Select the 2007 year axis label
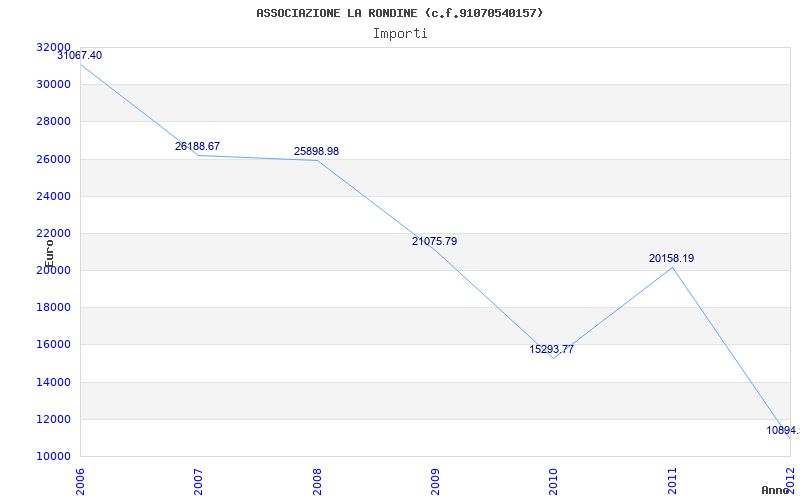This screenshot has width=800, height=500. (198, 481)
